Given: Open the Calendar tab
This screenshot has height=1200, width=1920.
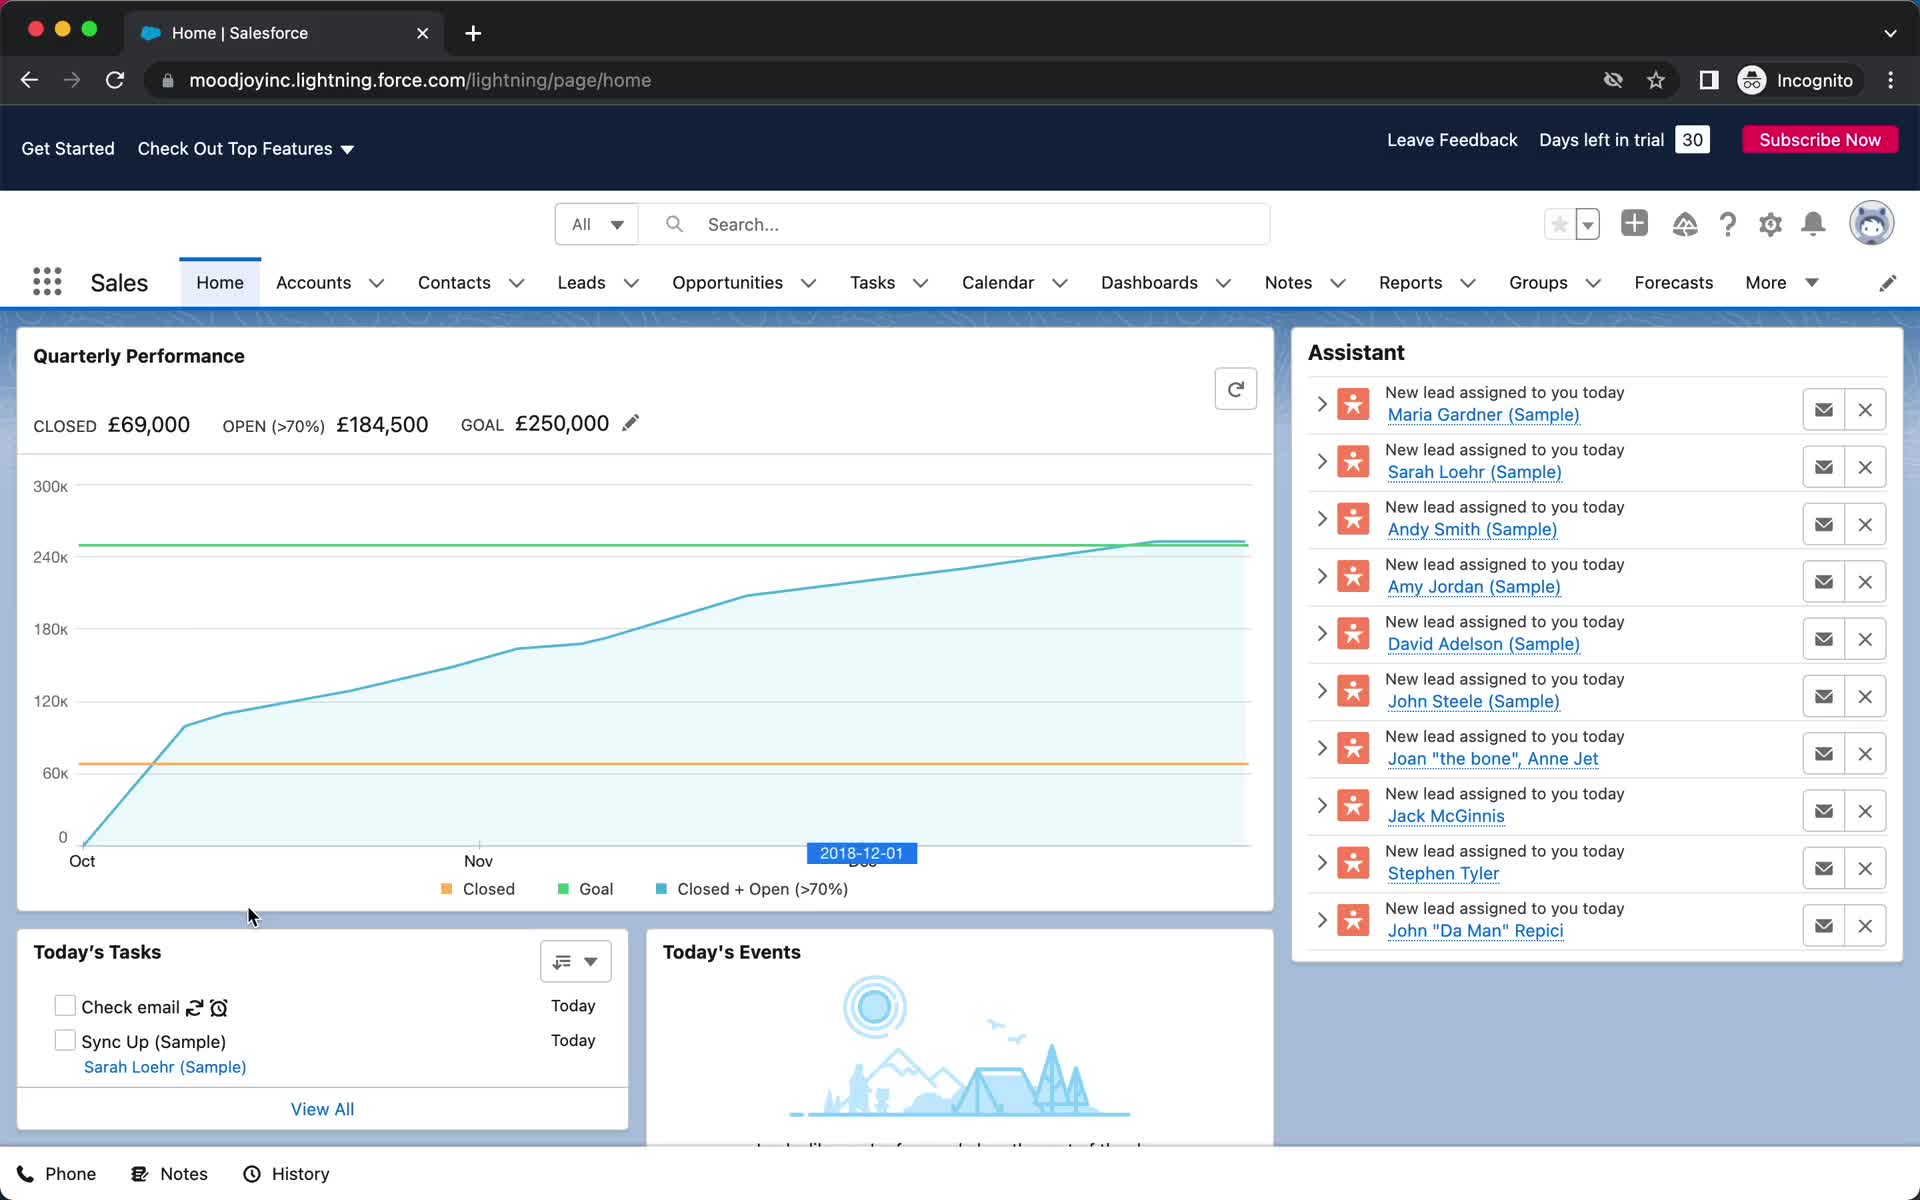Looking at the screenshot, I should 997,283.
